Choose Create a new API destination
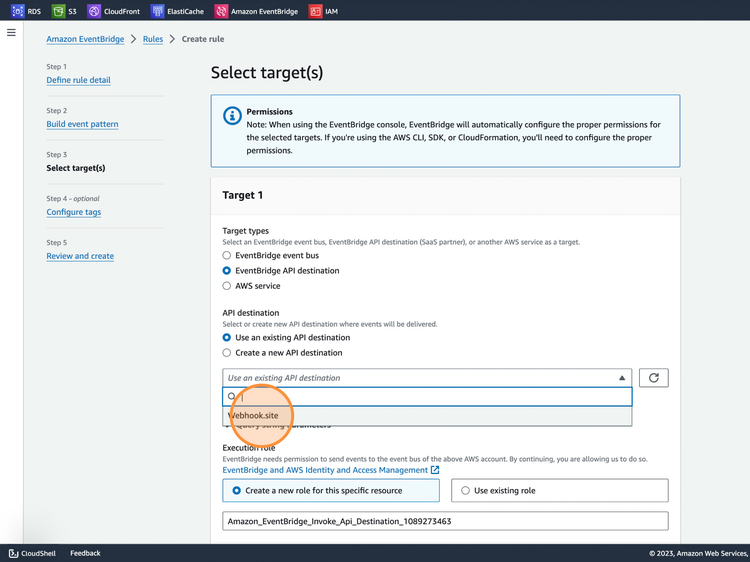 (227, 353)
